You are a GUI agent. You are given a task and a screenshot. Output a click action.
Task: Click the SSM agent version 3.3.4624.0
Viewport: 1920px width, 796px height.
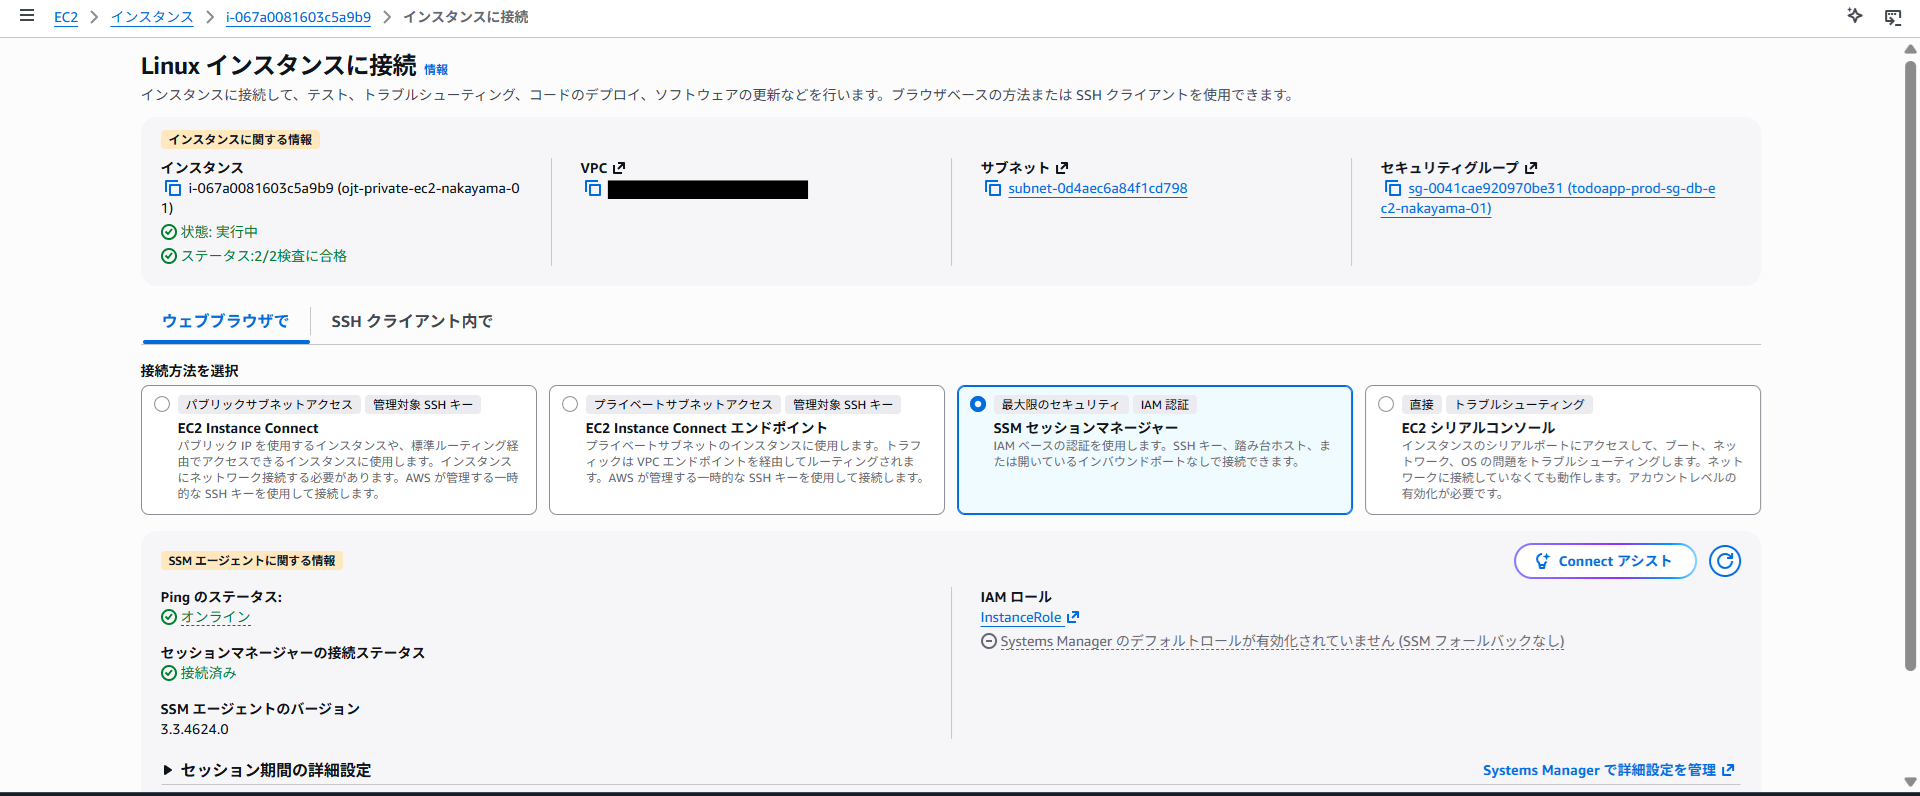click(x=195, y=729)
